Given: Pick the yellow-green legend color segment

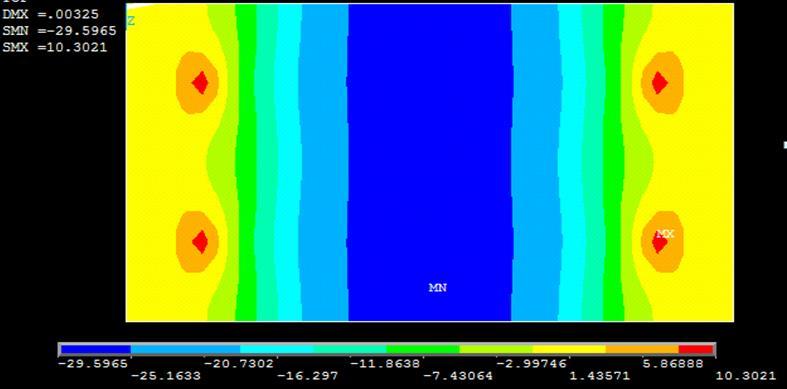Looking at the screenshot, I should (496, 349).
